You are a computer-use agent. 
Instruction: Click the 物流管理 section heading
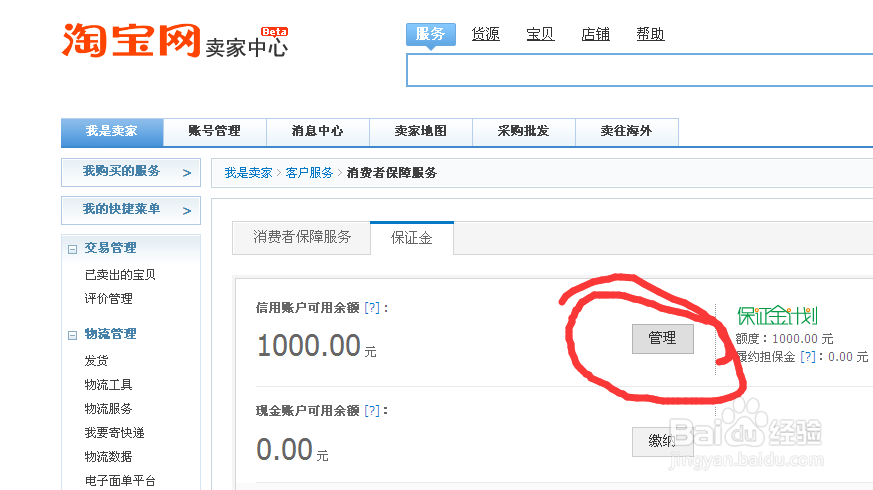(110, 334)
